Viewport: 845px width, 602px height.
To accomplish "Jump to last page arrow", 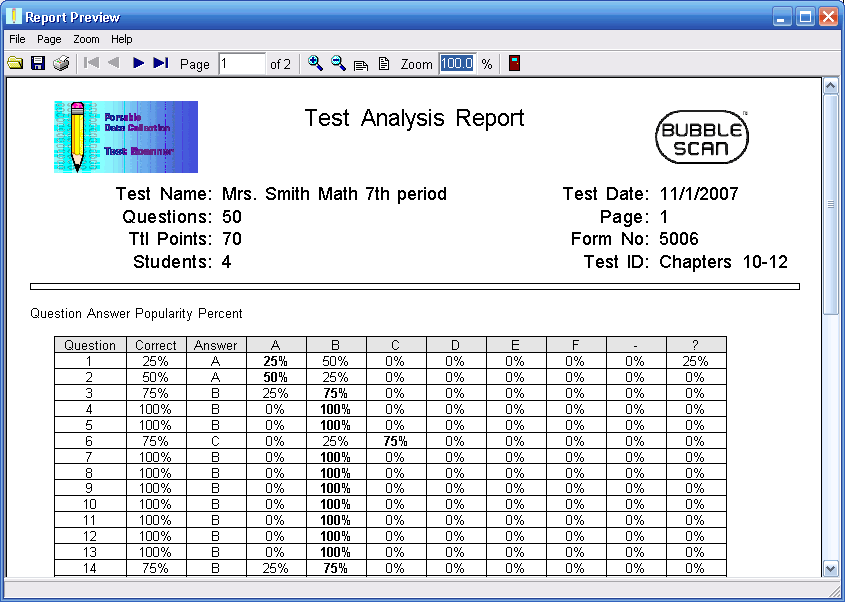I will 161,63.
